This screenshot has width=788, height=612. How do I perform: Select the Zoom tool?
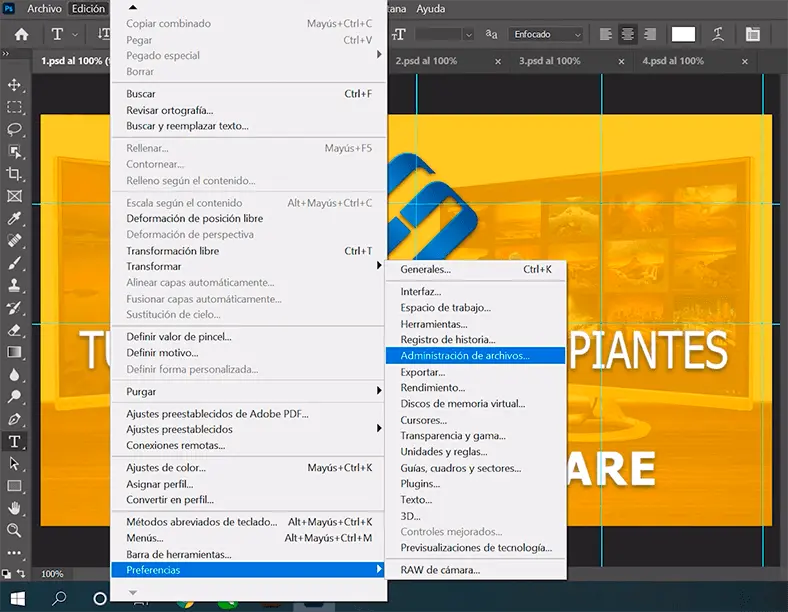pos(14,530)
